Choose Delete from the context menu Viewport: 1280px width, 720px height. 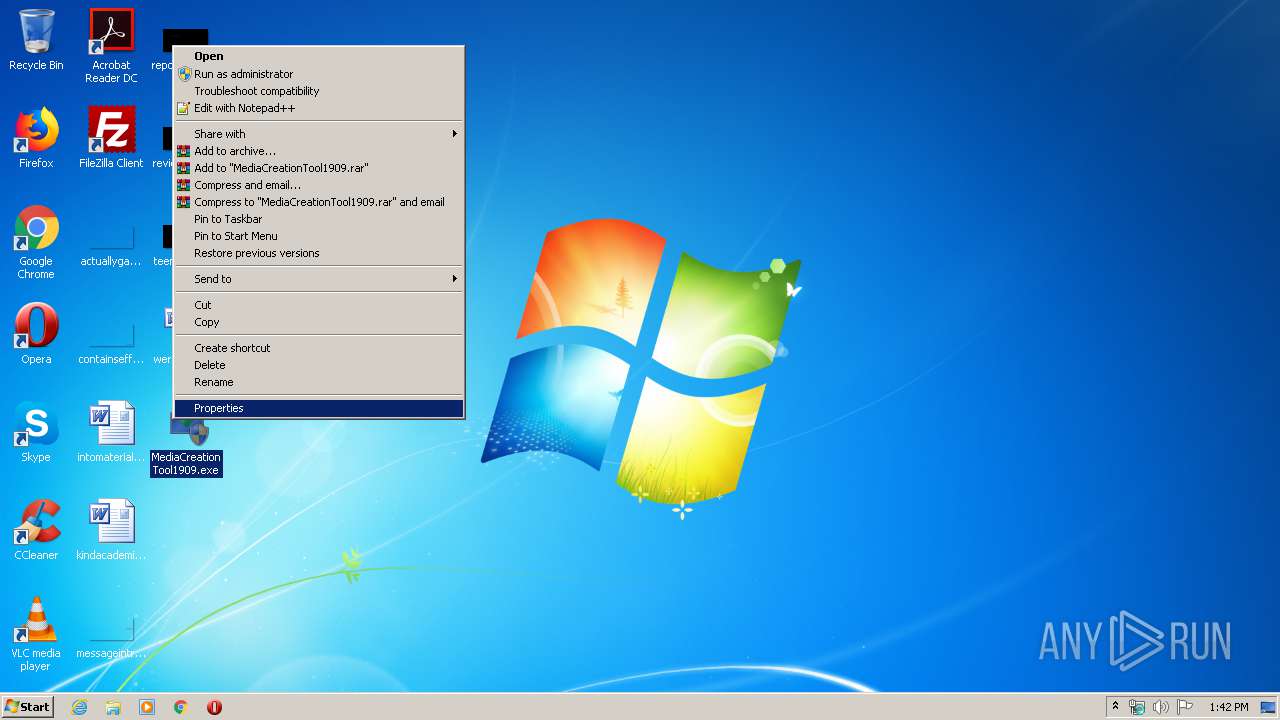(x=319, y=365)
